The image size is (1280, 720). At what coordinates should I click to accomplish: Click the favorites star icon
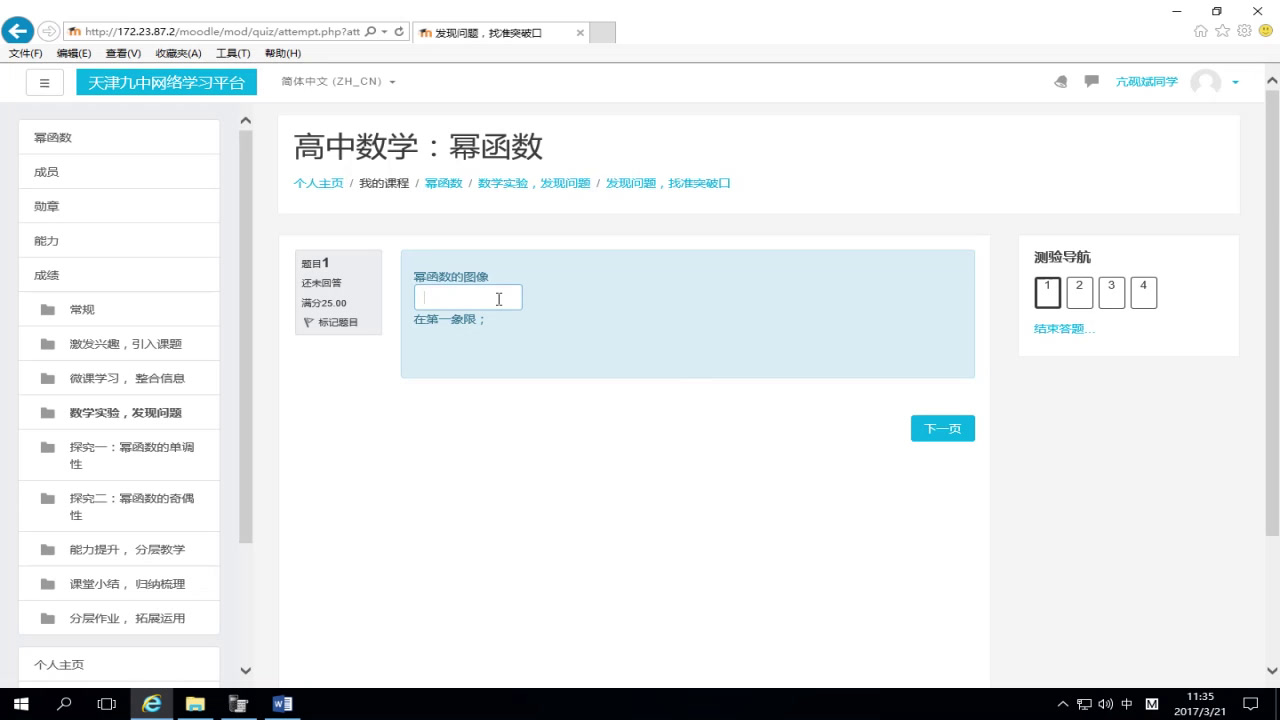coord(1222,31)
